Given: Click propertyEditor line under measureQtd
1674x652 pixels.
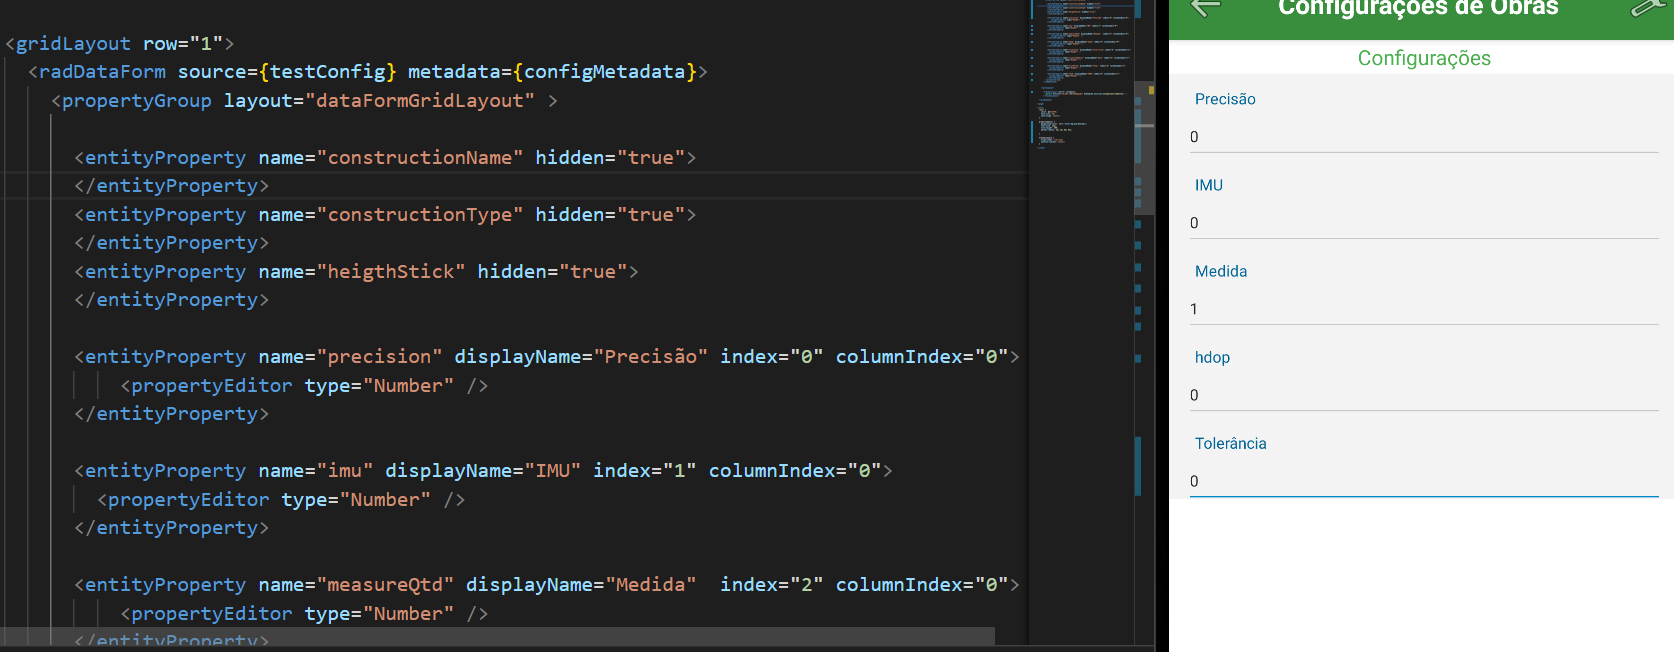Looking at the screenshot, I should click(x=304, y=613).
